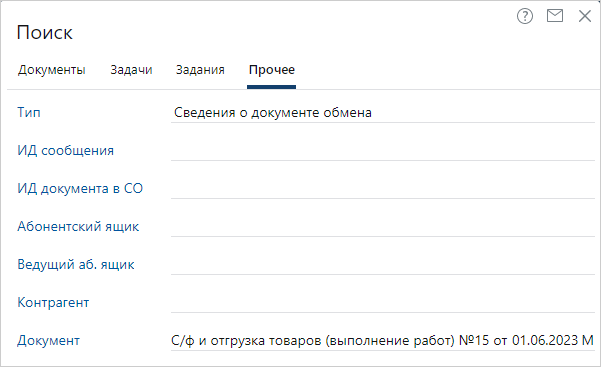Open the Тип field with Сведения о документе обмена
This screenshot has height=367, width=601.
[383, 113]
